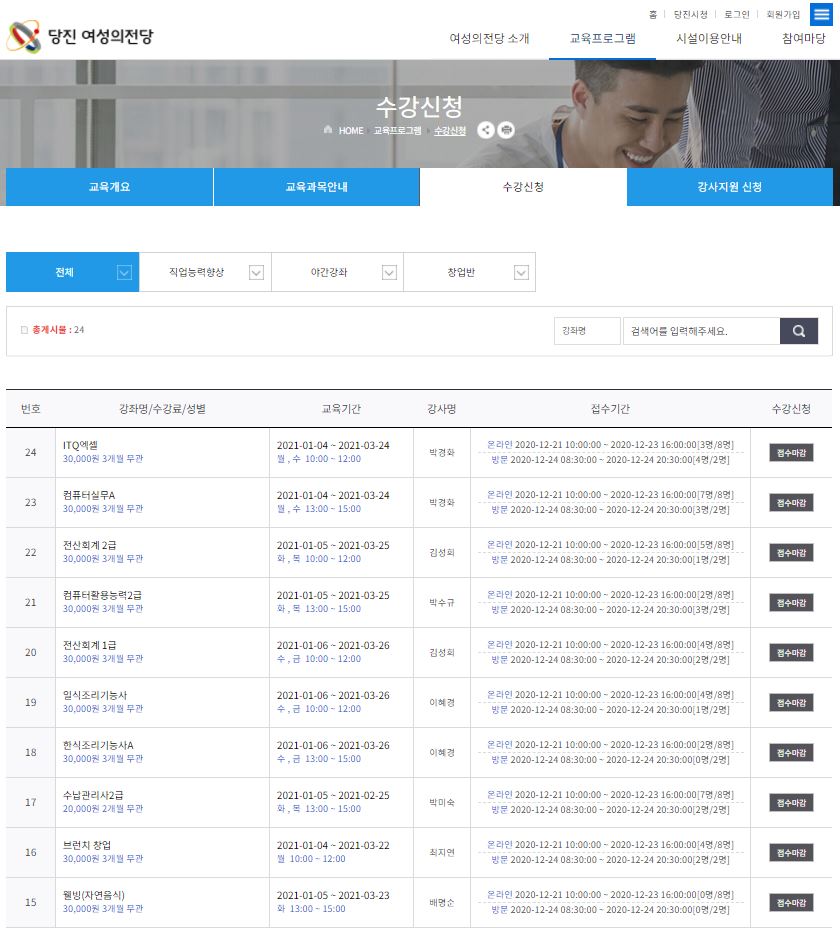Expand the 전체 category dropdown

pos(124,272)
